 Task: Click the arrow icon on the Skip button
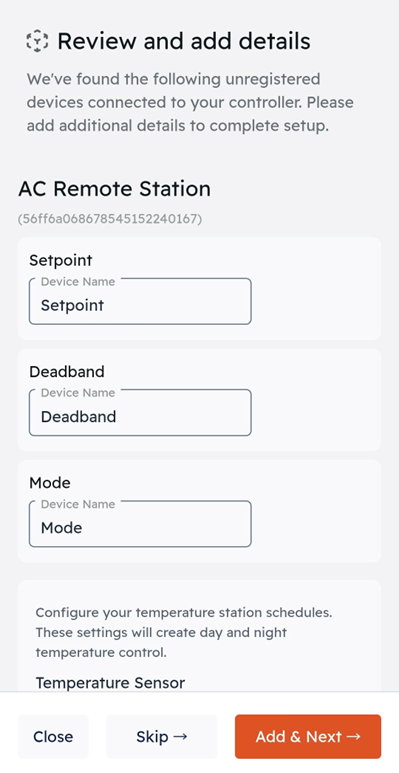(181, 737)
